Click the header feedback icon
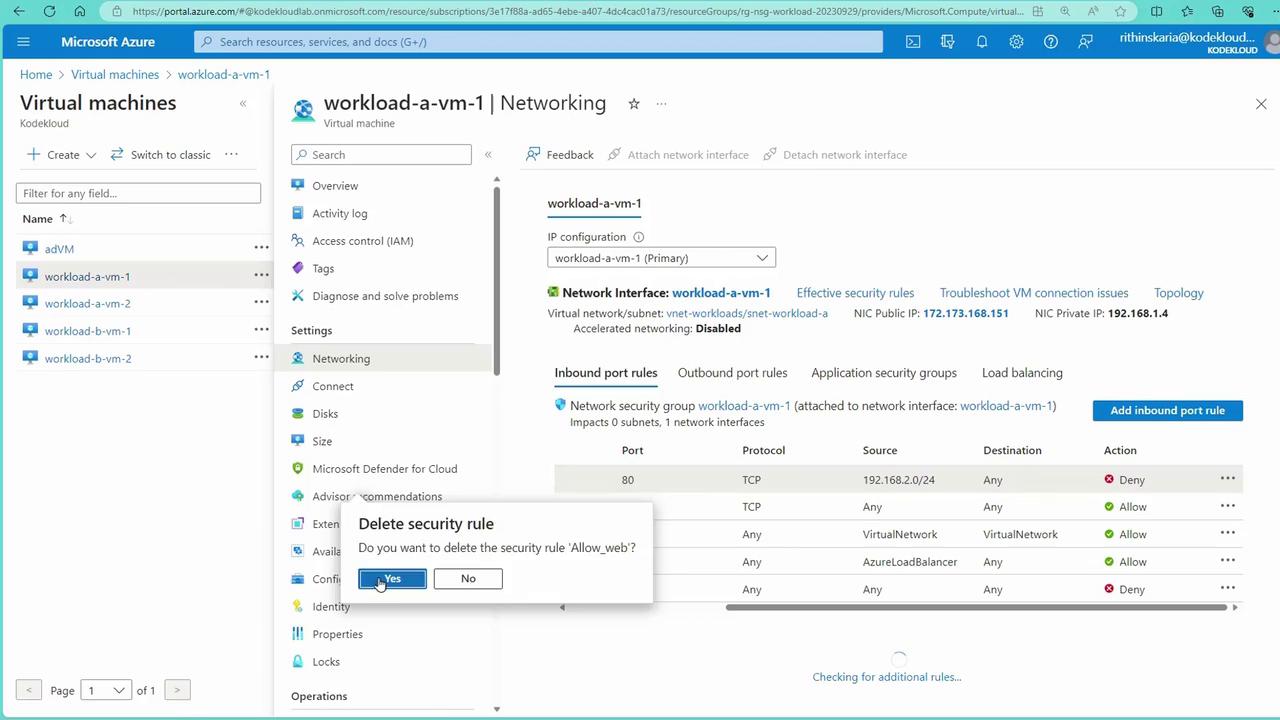 click(1085, 42)
